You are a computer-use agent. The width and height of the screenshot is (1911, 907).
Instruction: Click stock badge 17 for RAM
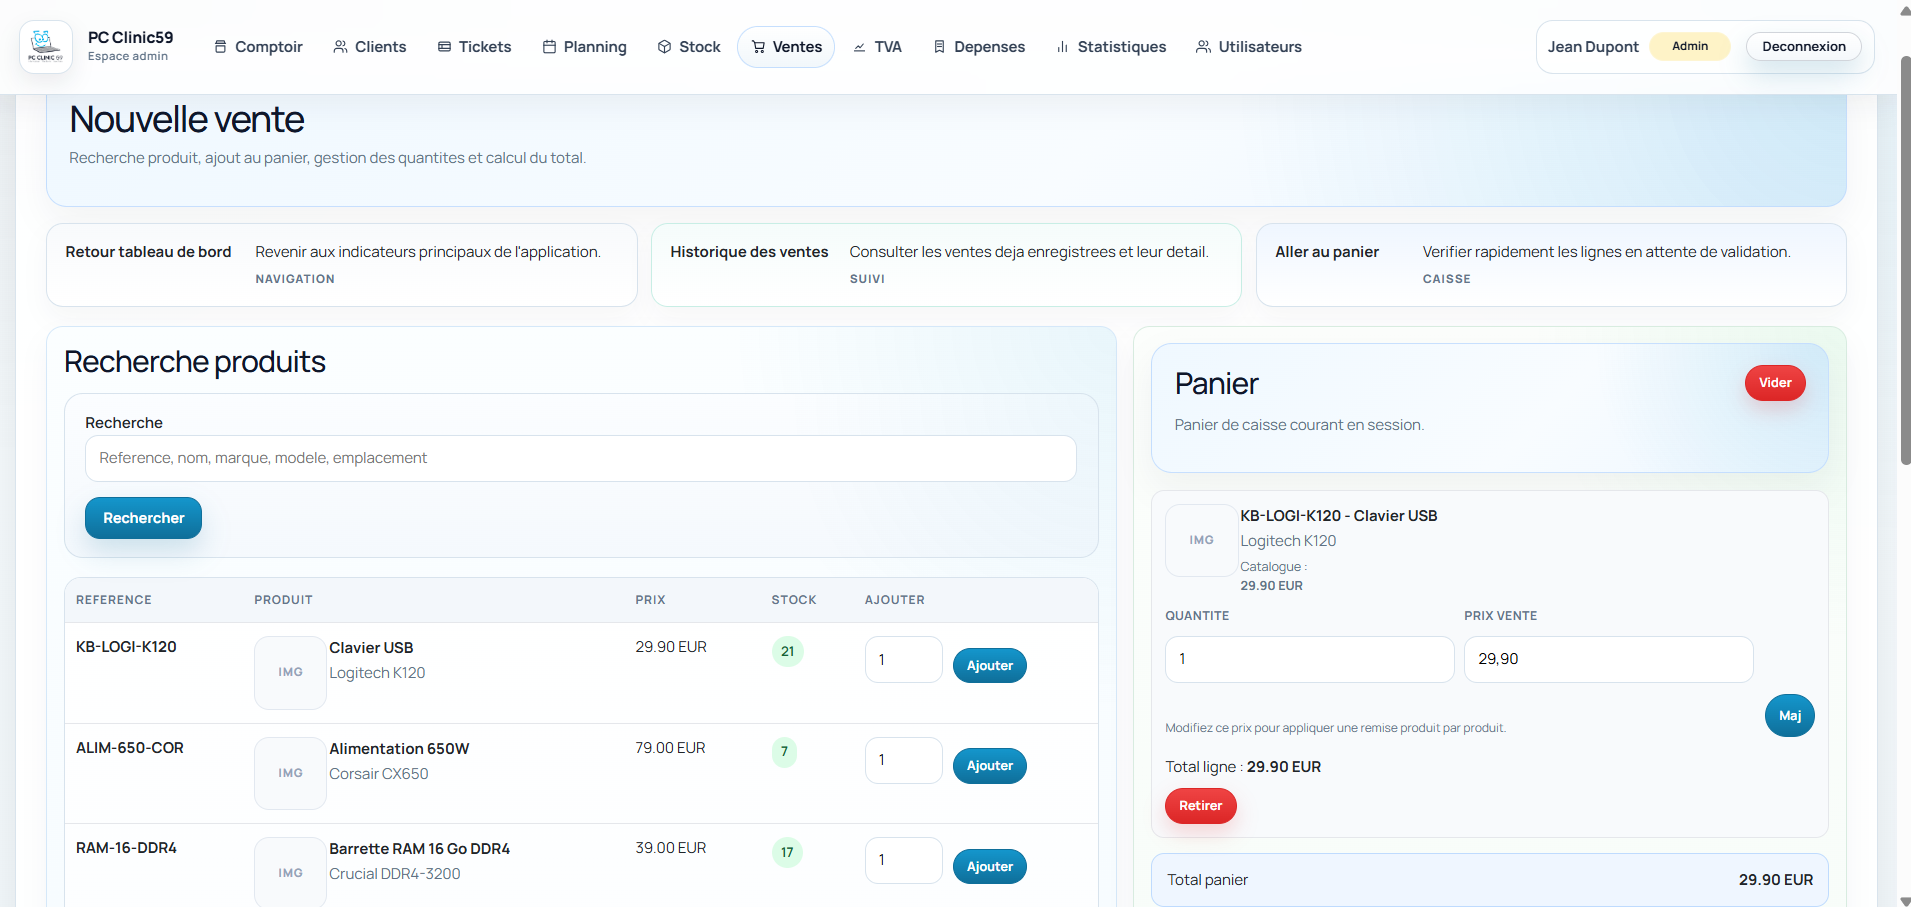click(x=787, y=852)
